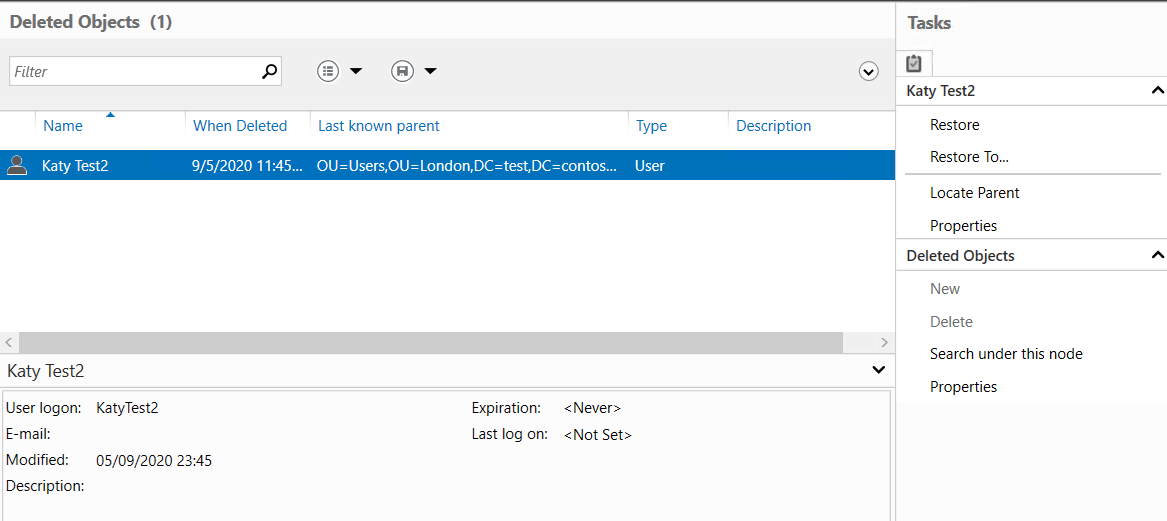The height and width of the screenshot is (521, 1167).
Task: Sort by When Deleted column header
Action: pyautogui.click(x=240, y=126)
